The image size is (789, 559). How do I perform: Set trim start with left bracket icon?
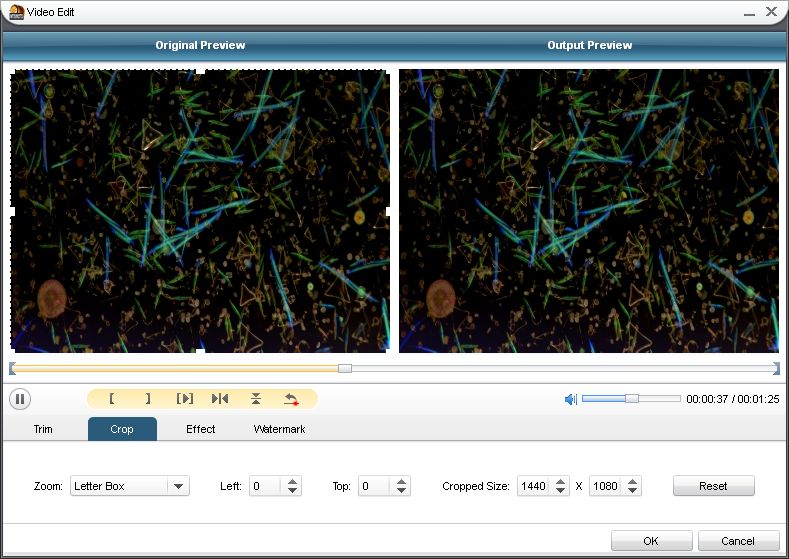pos(112,399)
